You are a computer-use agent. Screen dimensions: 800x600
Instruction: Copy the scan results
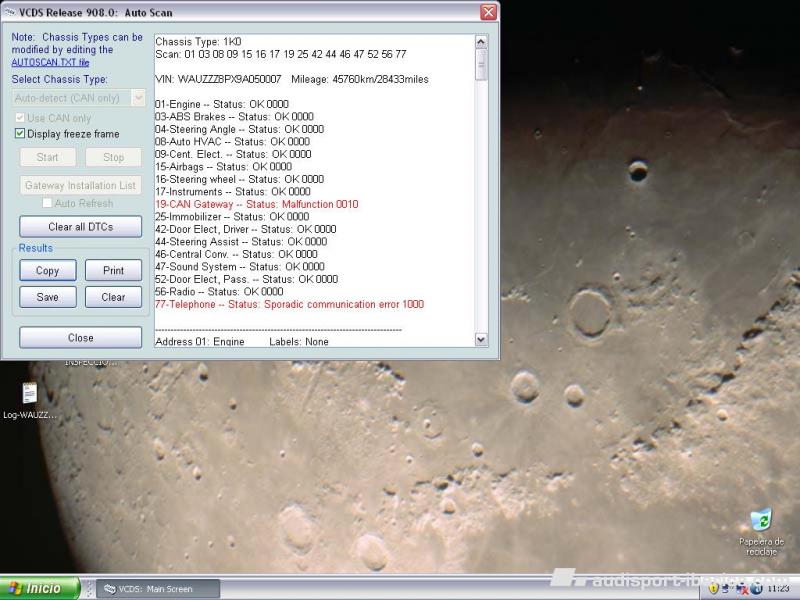[x=48, y=270]
